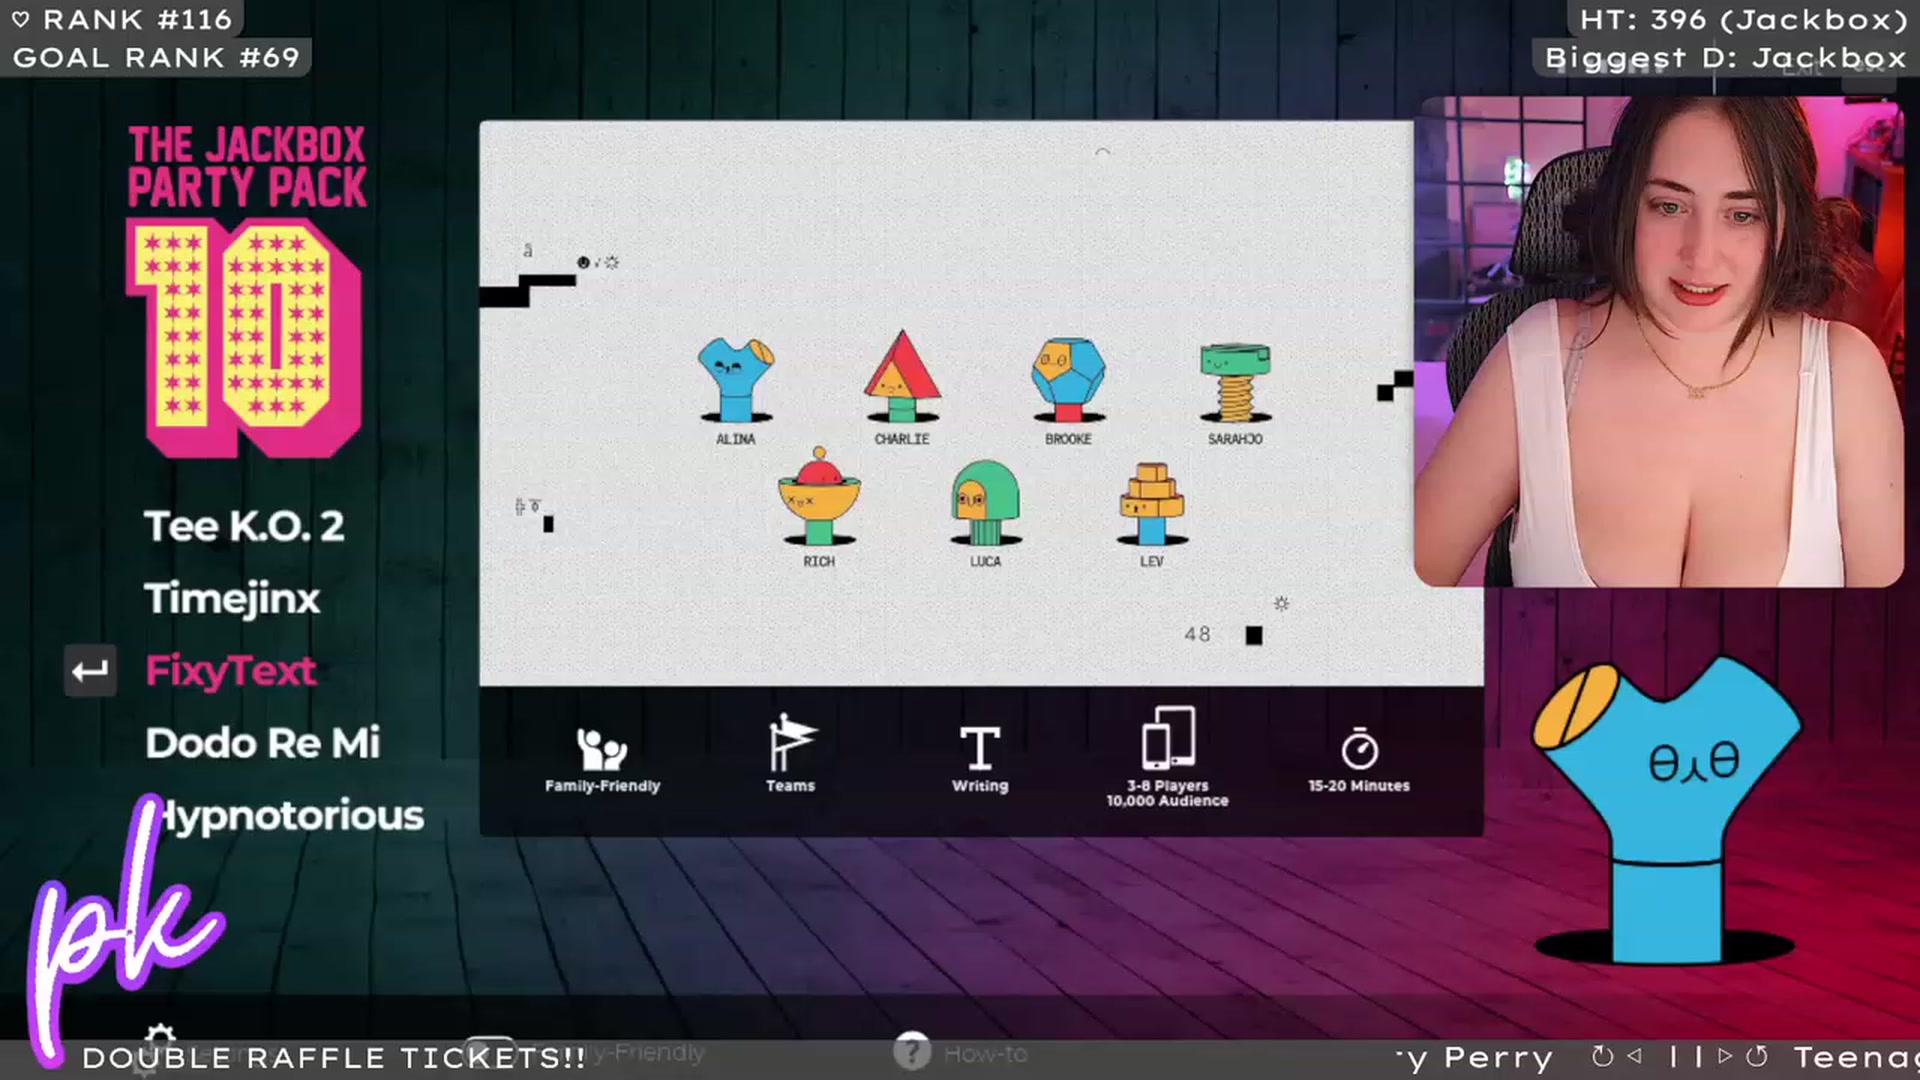Click Alina's blue Y-shaped avatar
1920x1080 pixels.
pos(736,380)
